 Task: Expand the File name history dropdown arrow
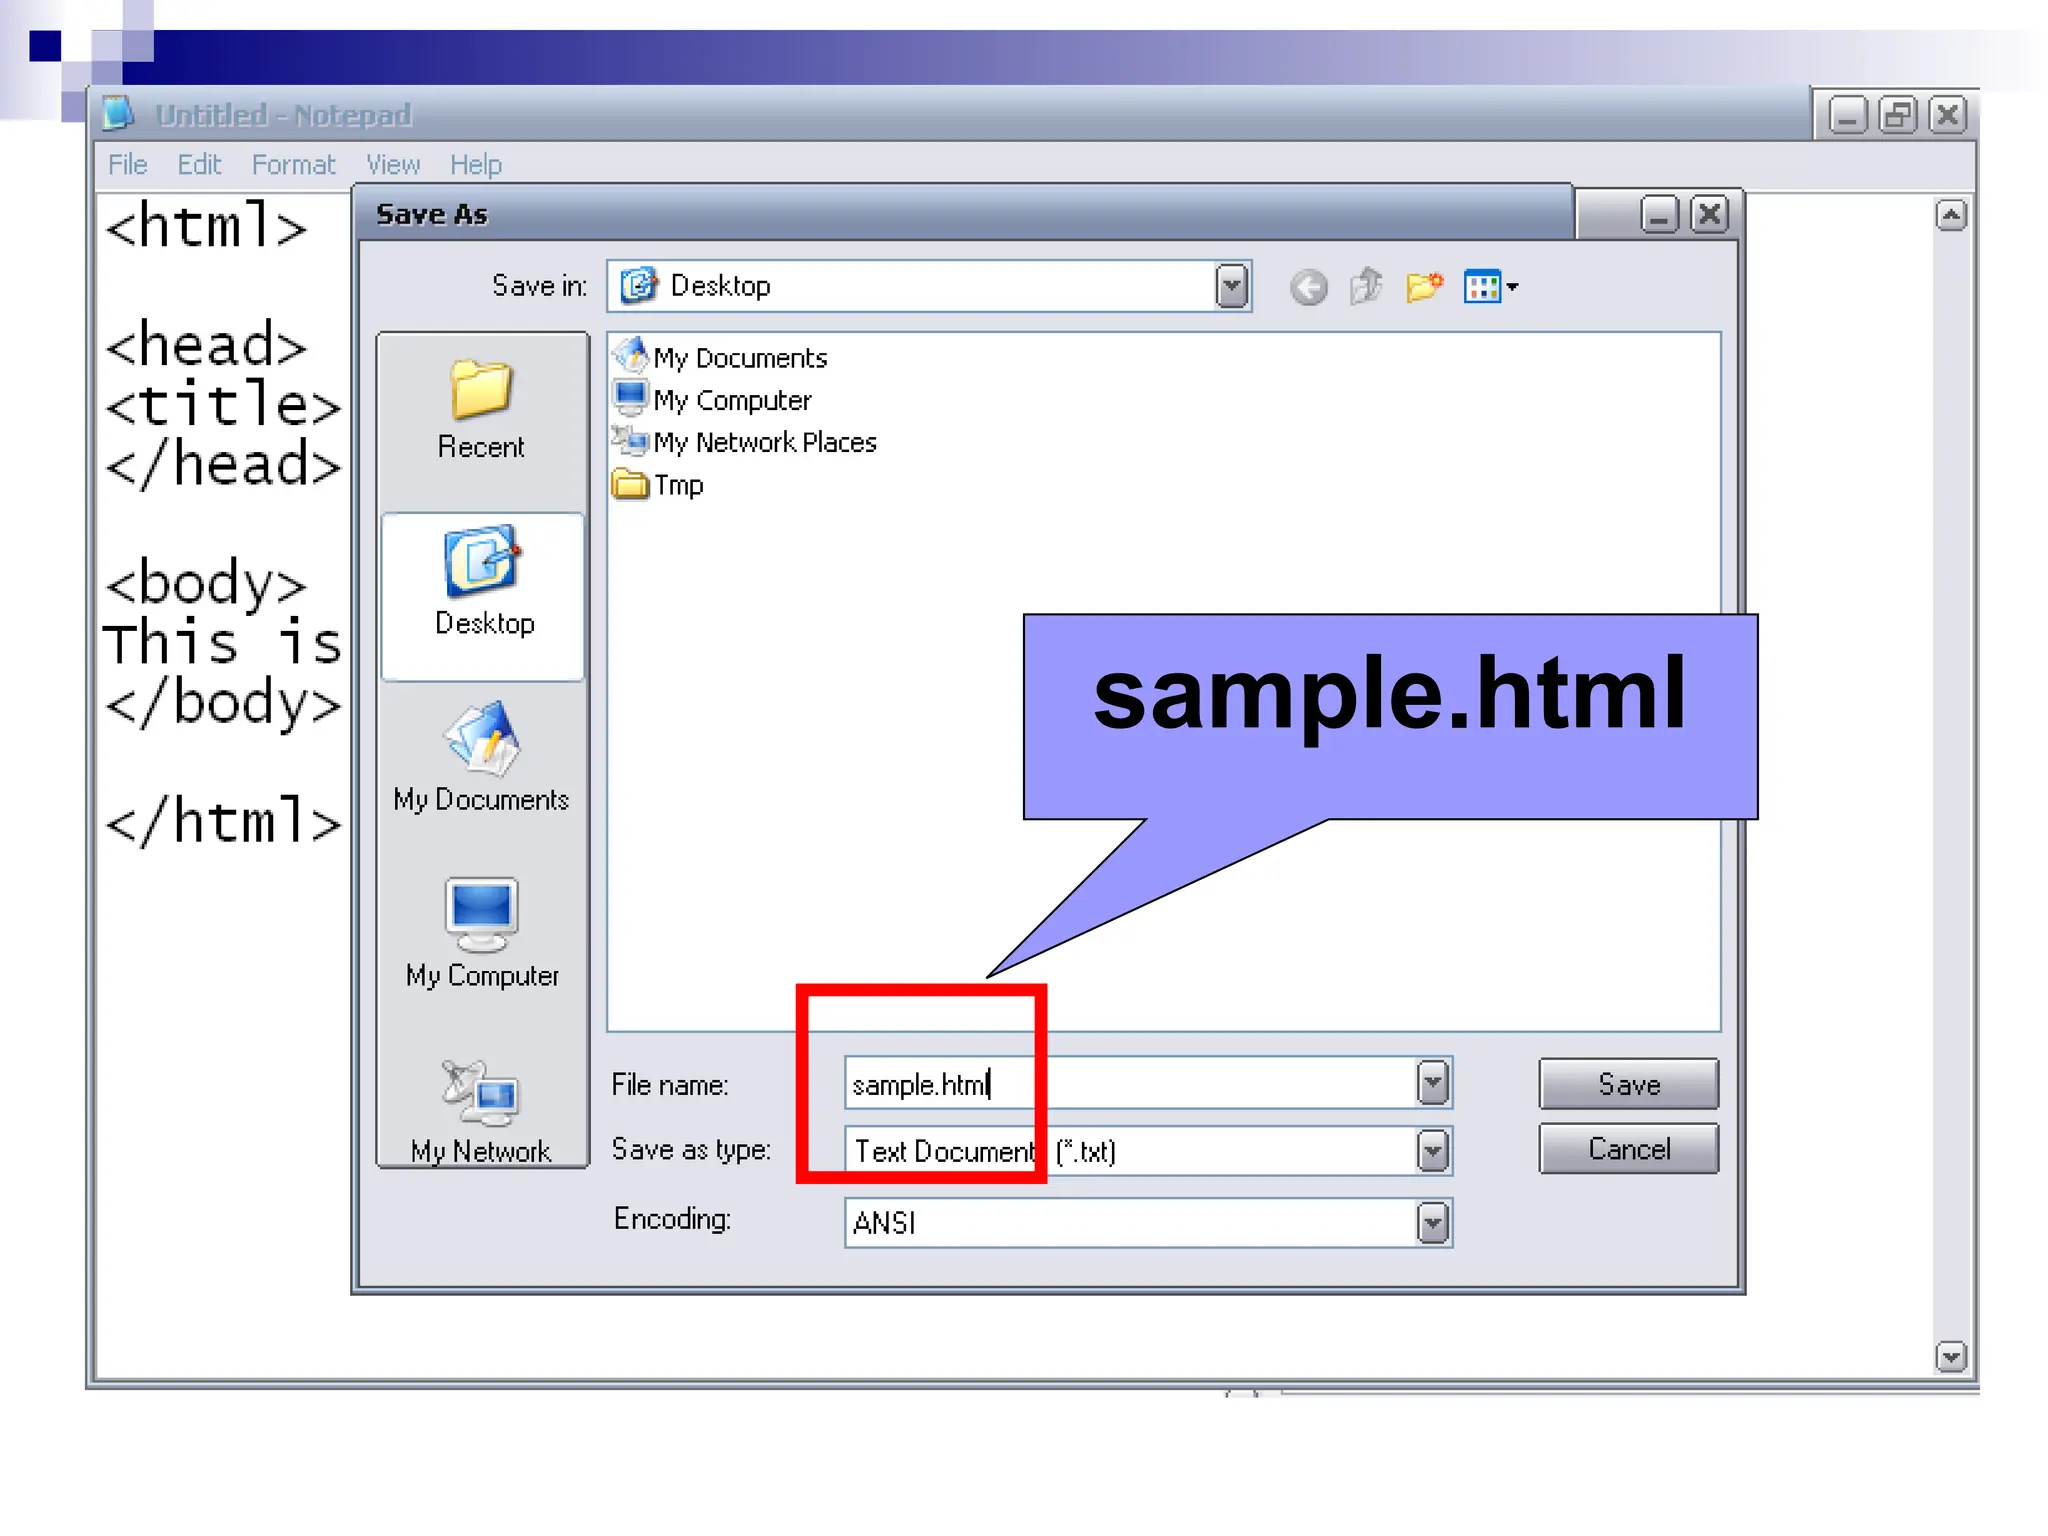click(1433, 1083)
